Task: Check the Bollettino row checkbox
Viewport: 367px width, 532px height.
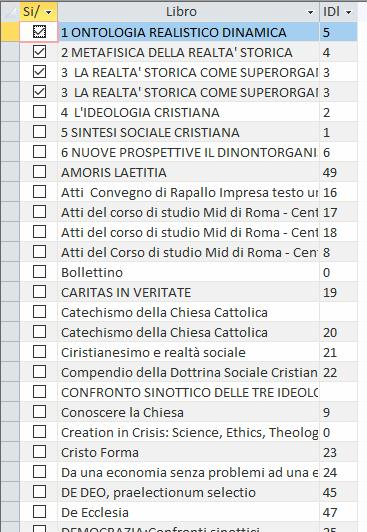Action: click(x=39, y=272)
